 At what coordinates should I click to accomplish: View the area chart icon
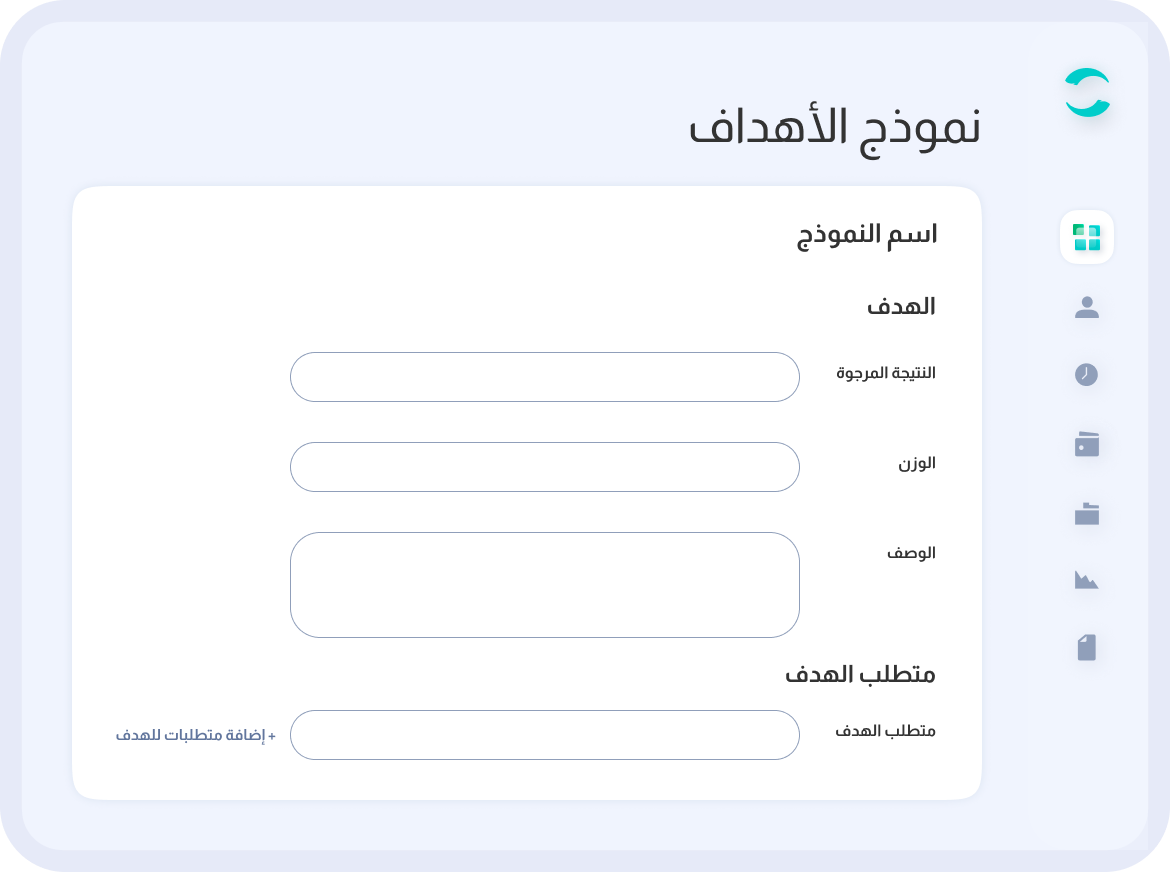click(1087, 580)
